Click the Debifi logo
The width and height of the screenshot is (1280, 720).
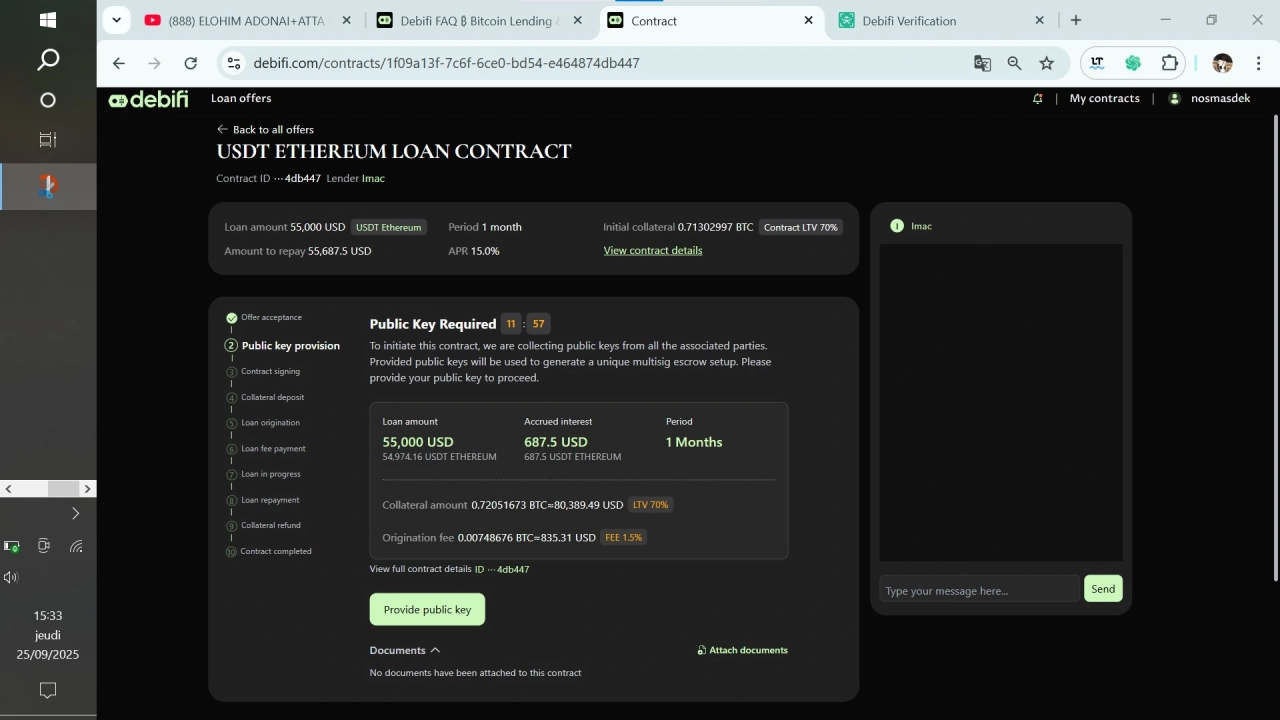click(148, 99)
